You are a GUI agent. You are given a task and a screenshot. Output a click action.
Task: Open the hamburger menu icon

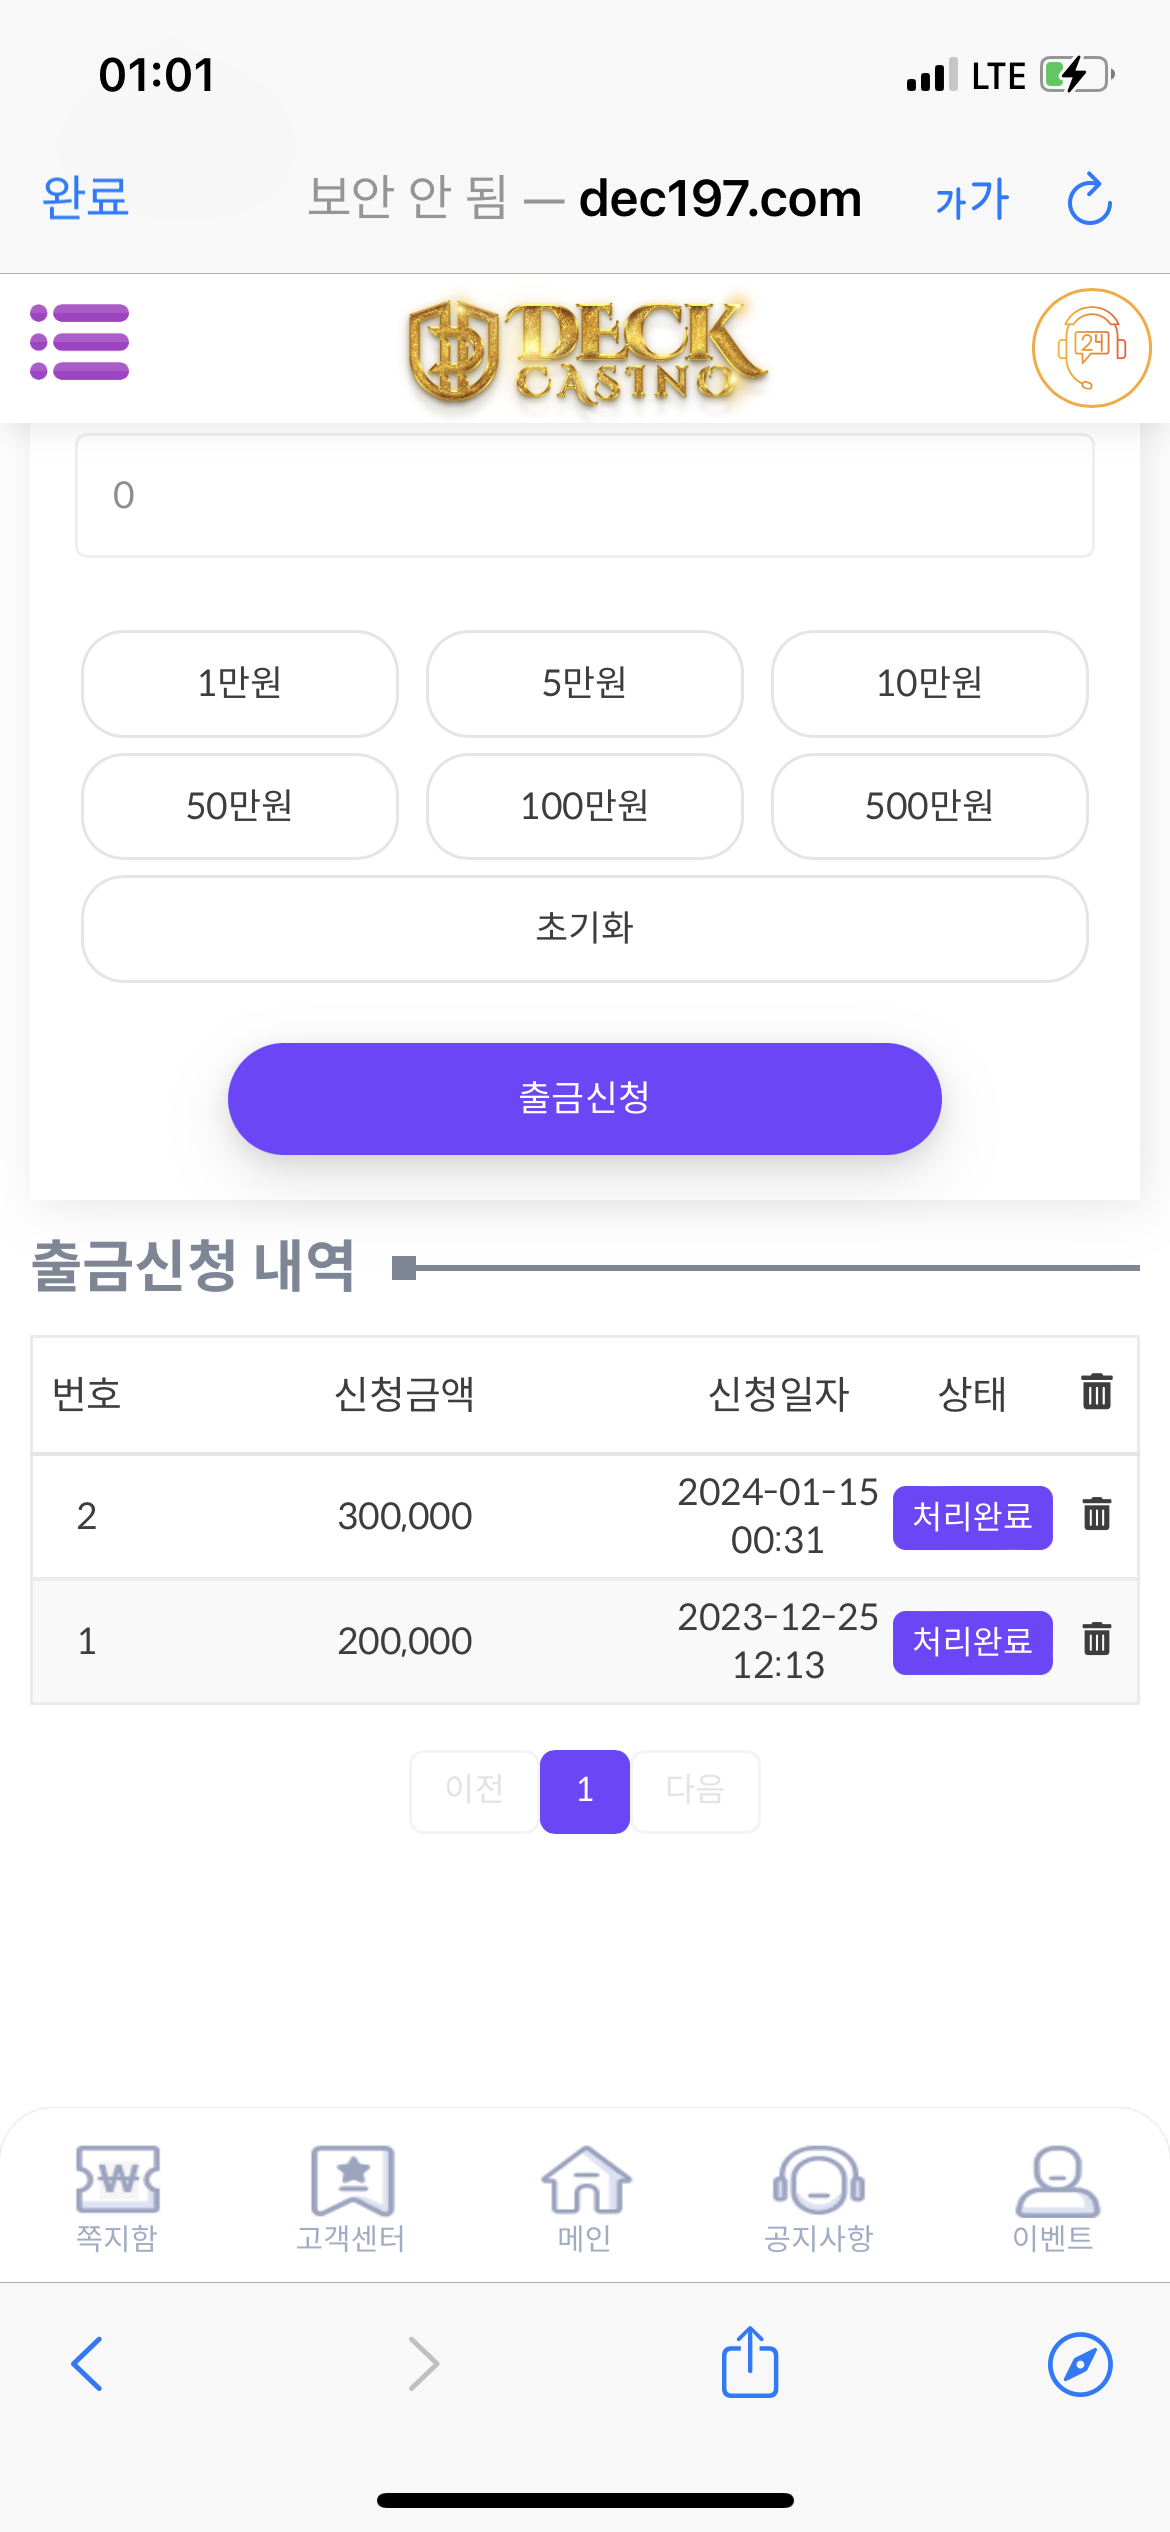[80, 343]
